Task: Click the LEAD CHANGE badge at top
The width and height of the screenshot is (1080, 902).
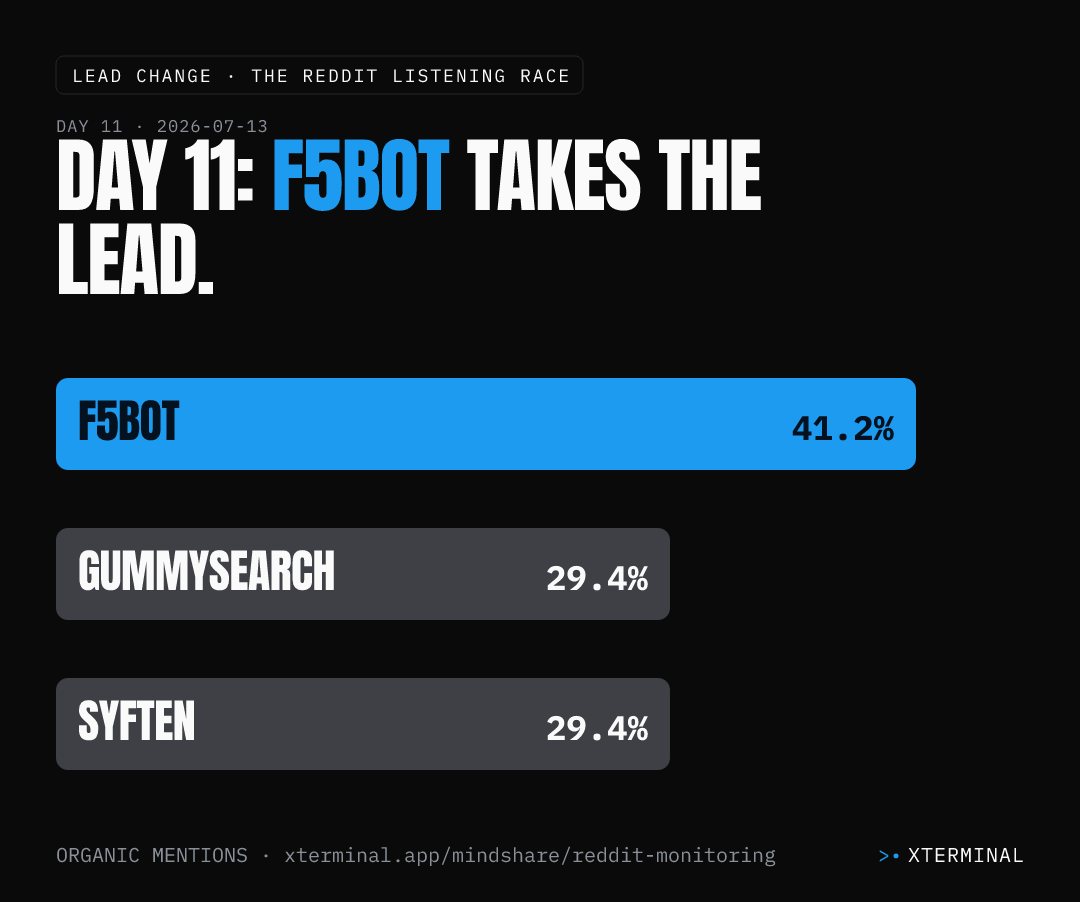Action: pyautogui.click(x=320, y=75)
